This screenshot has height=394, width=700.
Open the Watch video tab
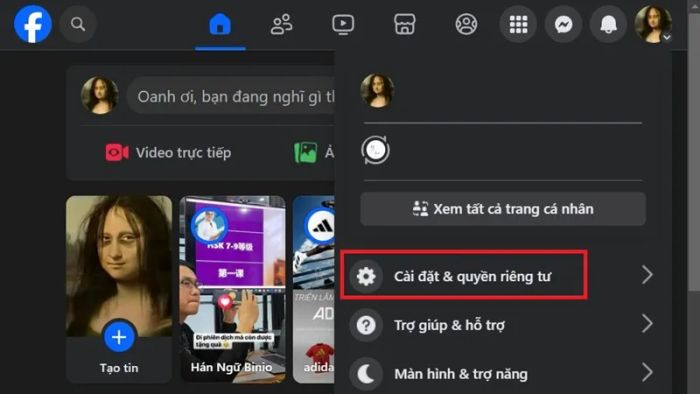(x=343, y=24)
